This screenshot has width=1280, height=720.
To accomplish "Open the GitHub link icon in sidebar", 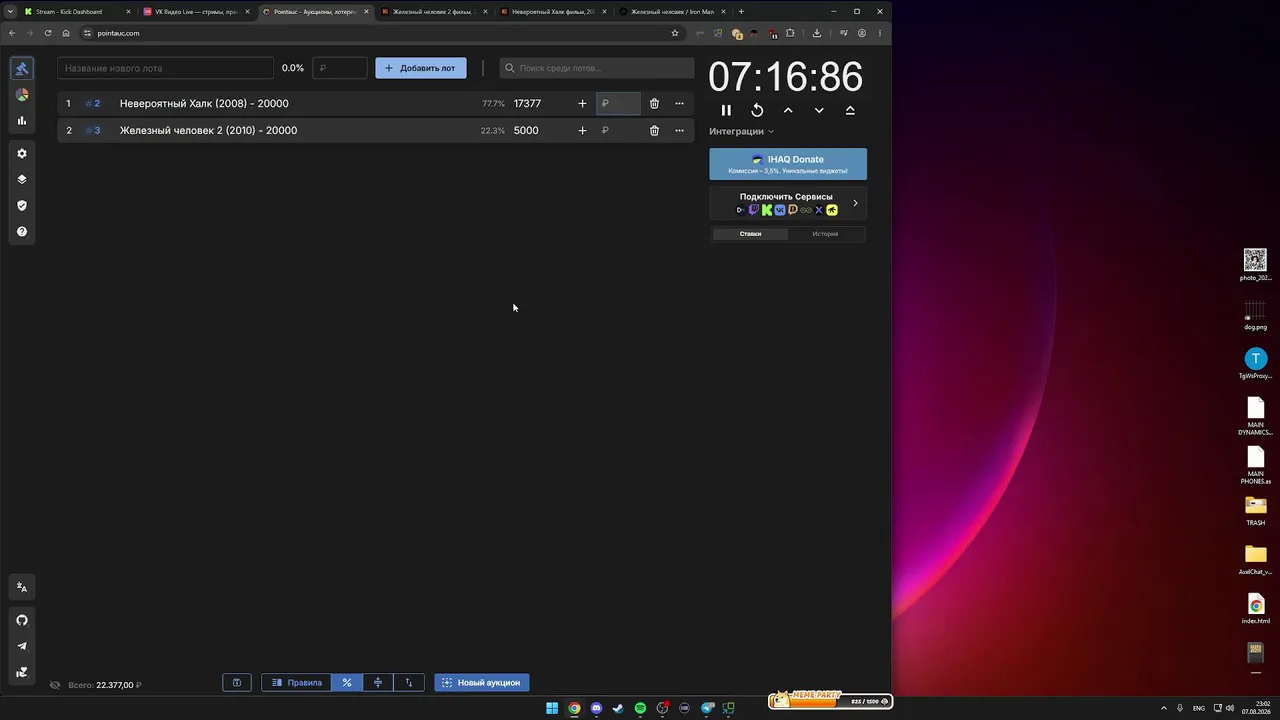I will pyautogui.click(x=22, y=620).
